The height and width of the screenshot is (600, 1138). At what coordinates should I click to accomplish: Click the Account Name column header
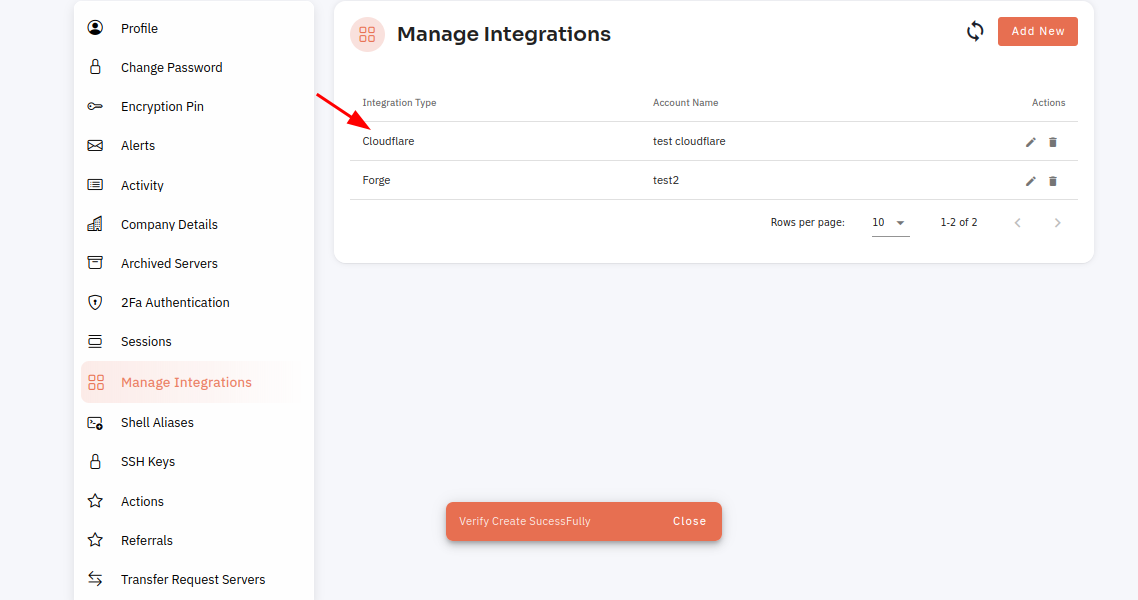[x=685, y=103]
